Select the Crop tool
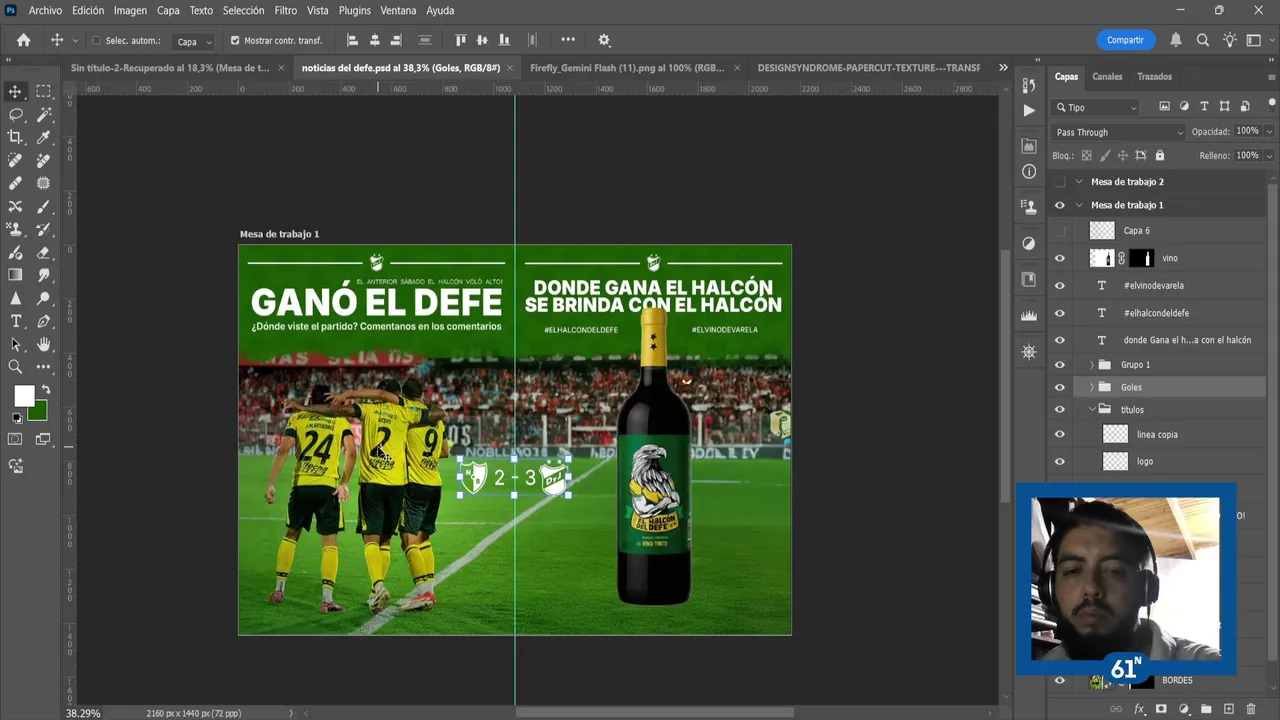 pos(15,137)
